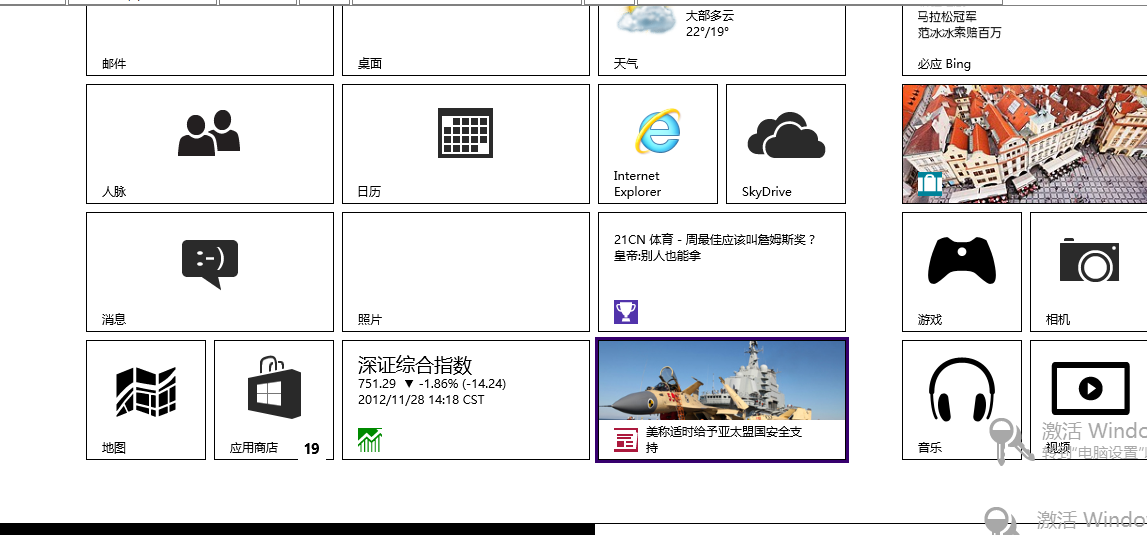Open the 深证综合指数 finance tile
The width and height of the screenshot is (1147, 535).
(466, 400)
